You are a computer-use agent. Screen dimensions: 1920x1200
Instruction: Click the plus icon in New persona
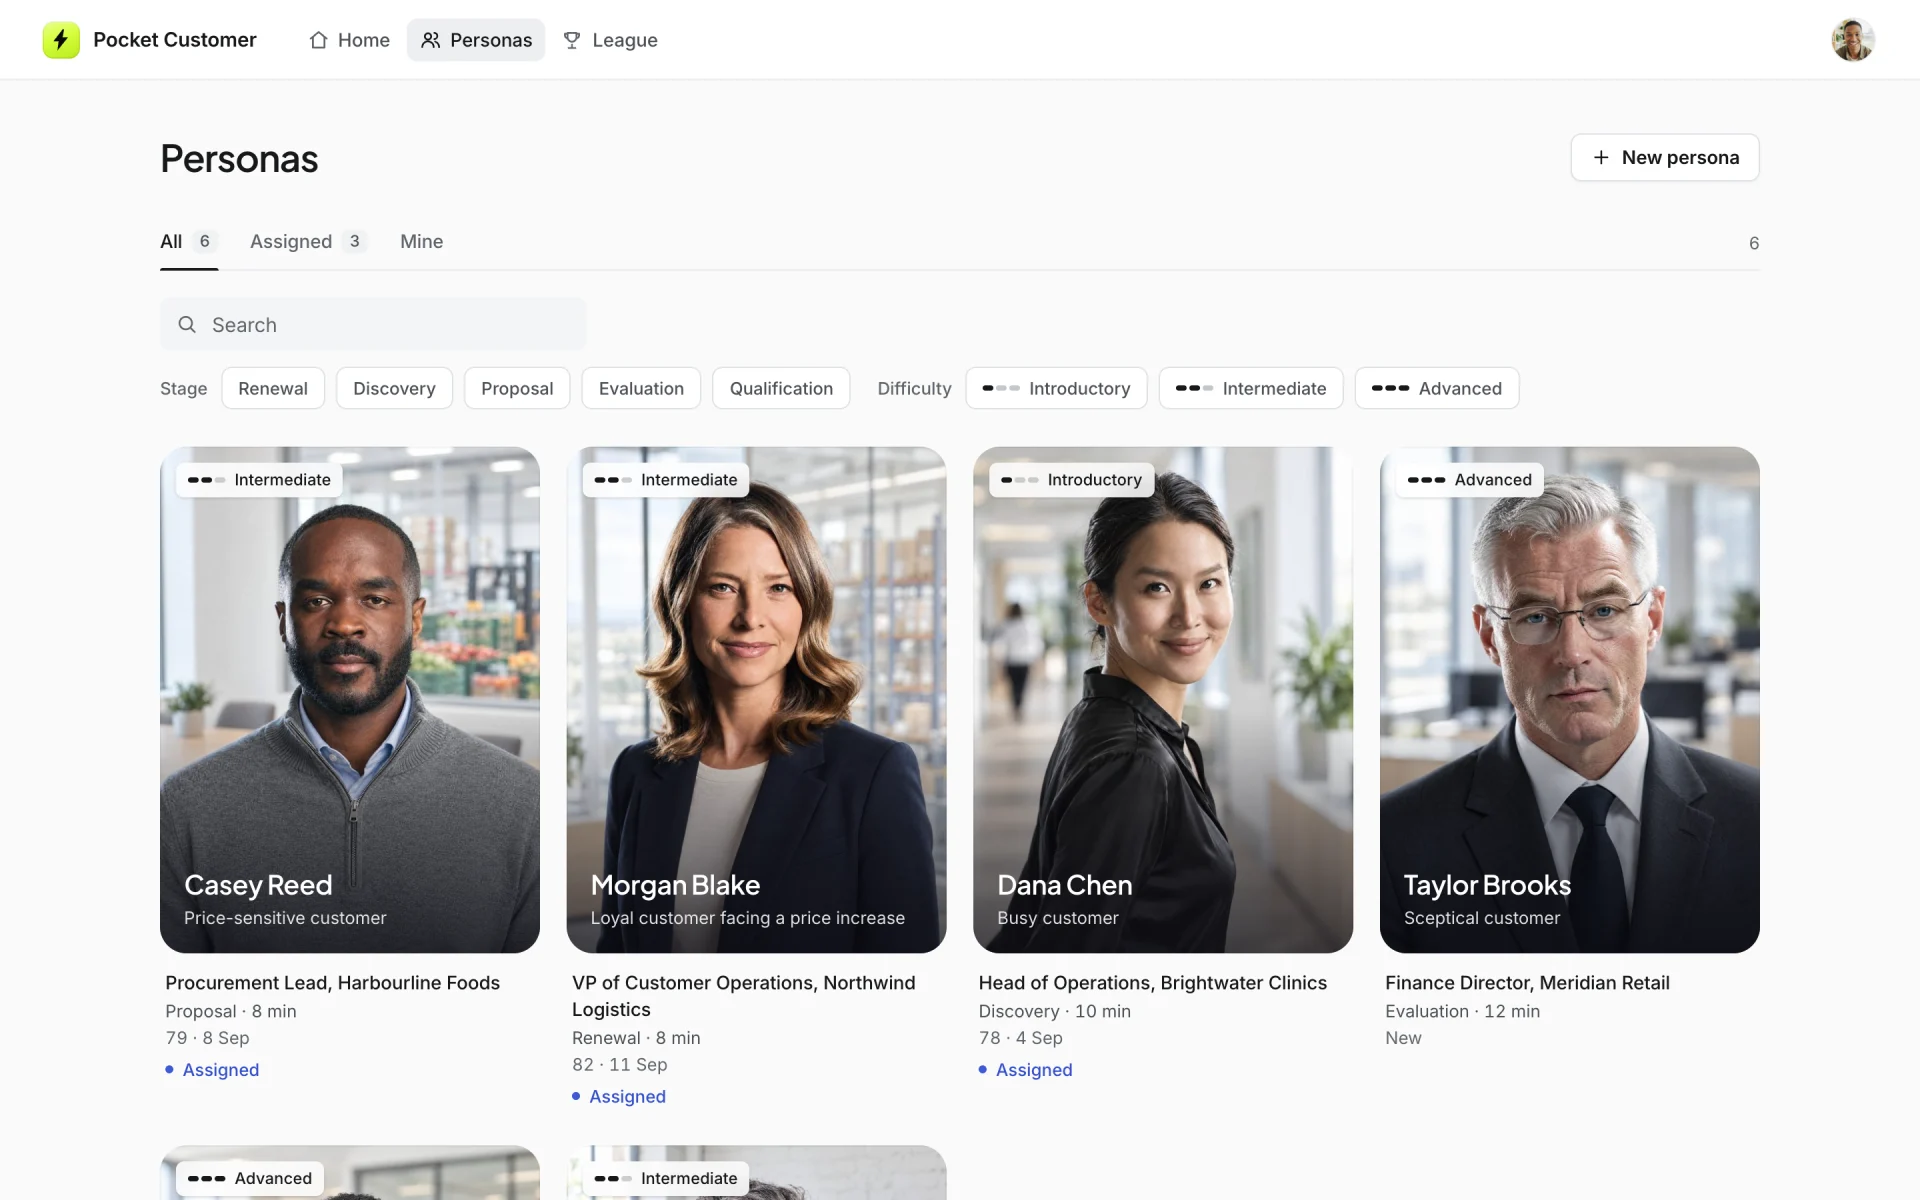[1601, 158]
